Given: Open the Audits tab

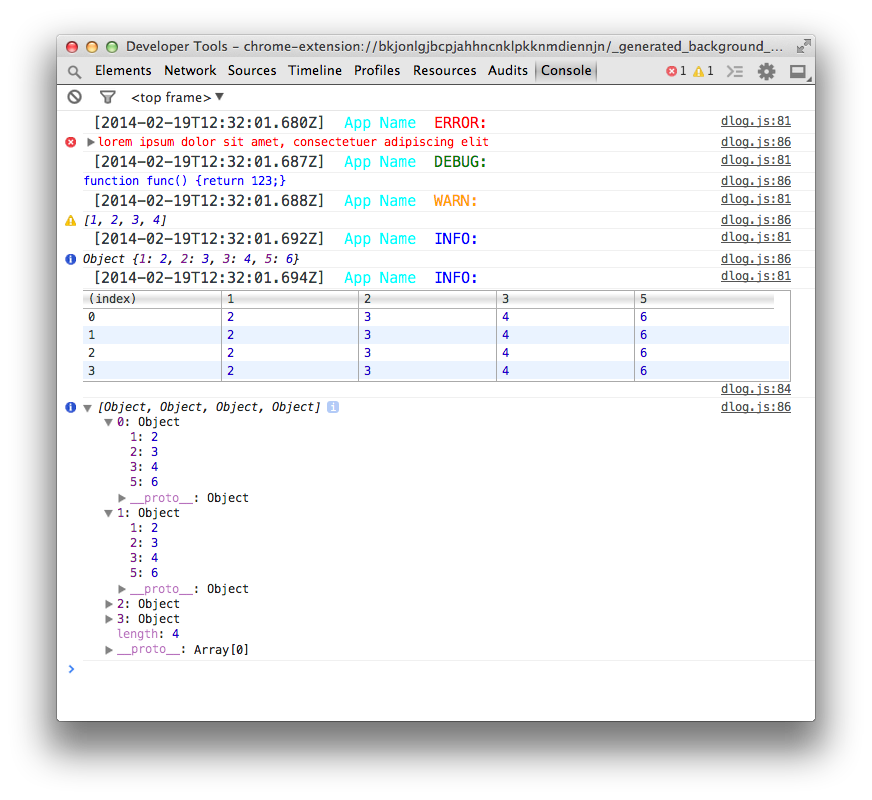Looking at the screenshot, I should pyautogui.click(x=508, y=71).
